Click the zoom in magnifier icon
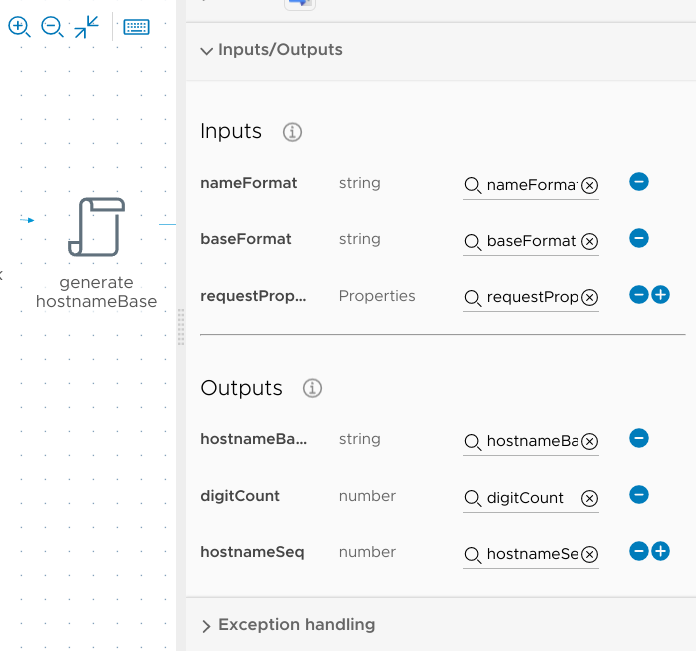Image resolution: width=696 pixels, height=651 pixels. tap(19, 27)
